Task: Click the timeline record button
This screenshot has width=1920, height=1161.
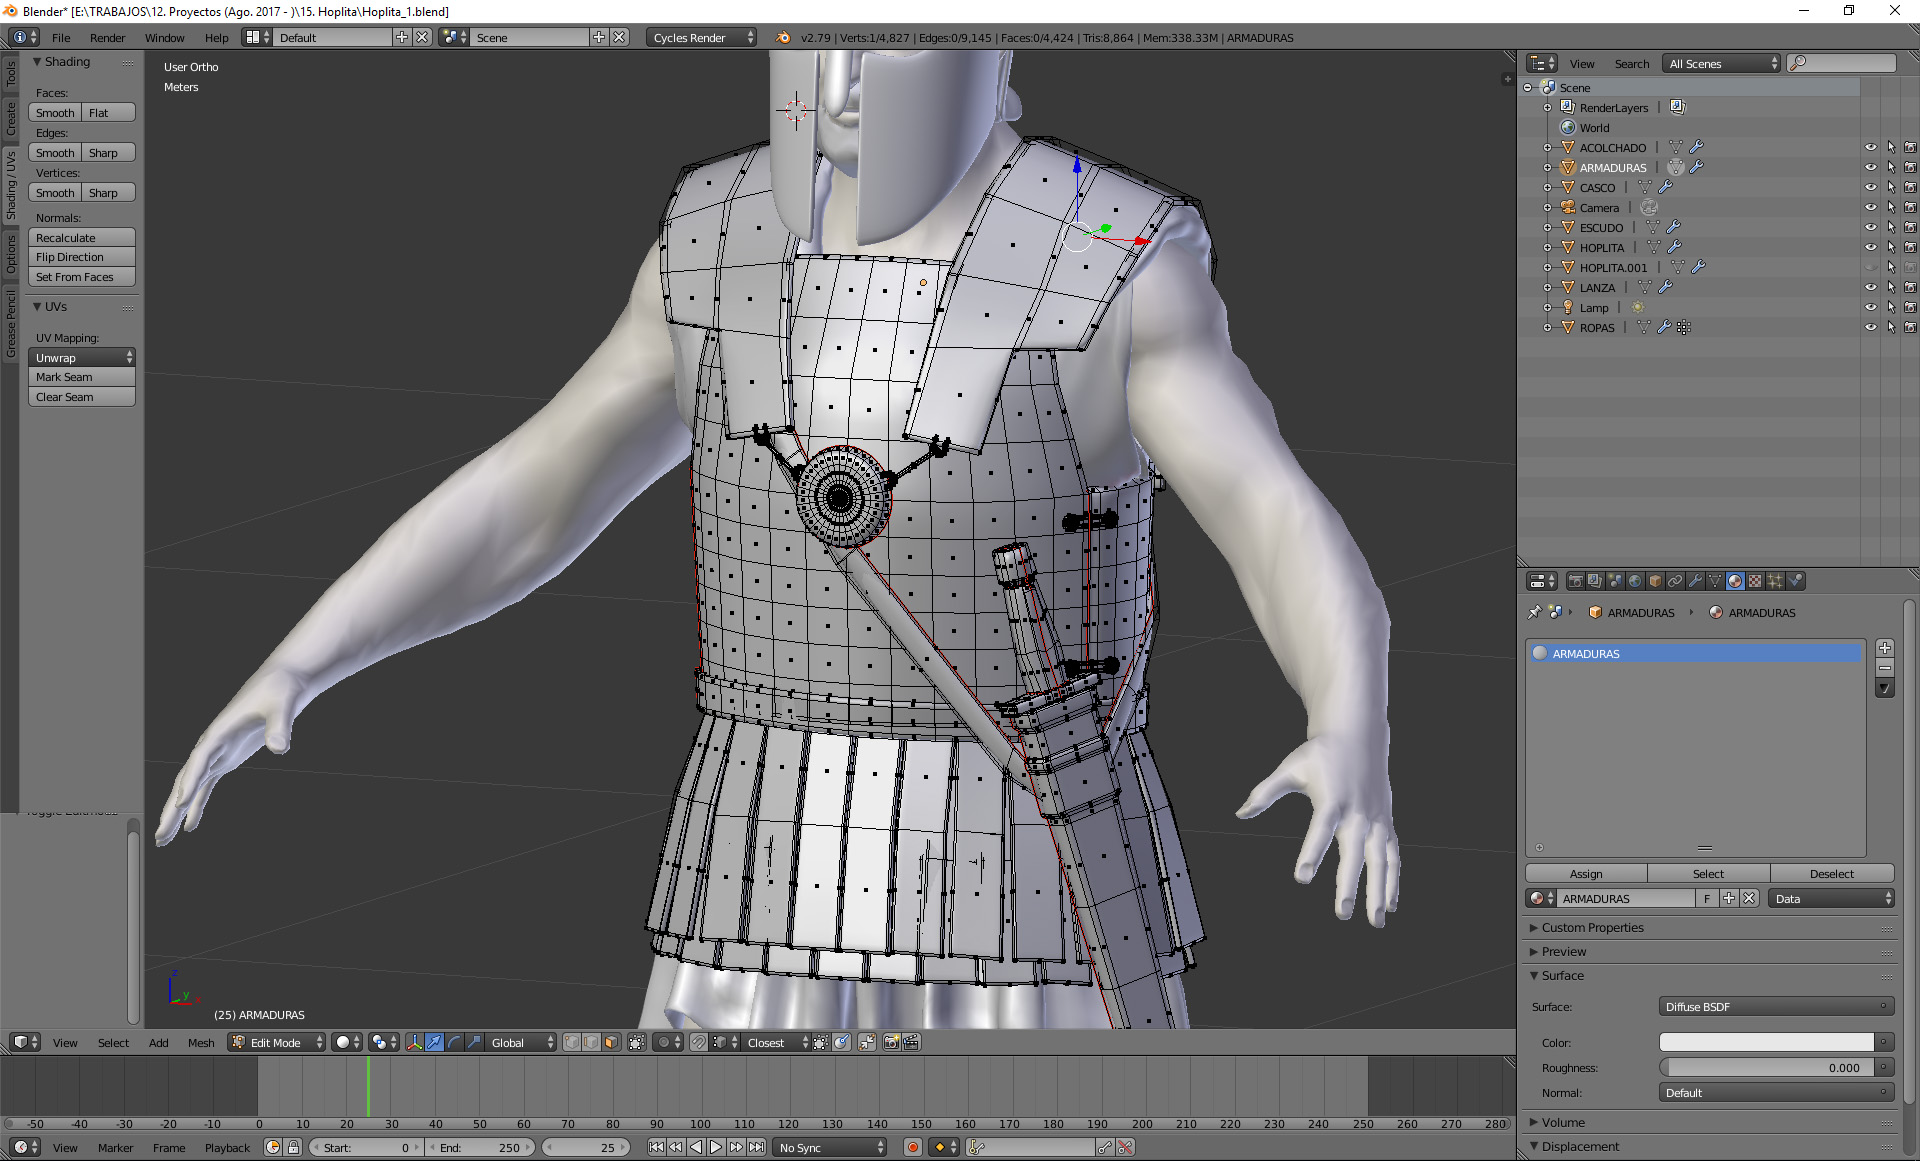Action: [912, 1147]
